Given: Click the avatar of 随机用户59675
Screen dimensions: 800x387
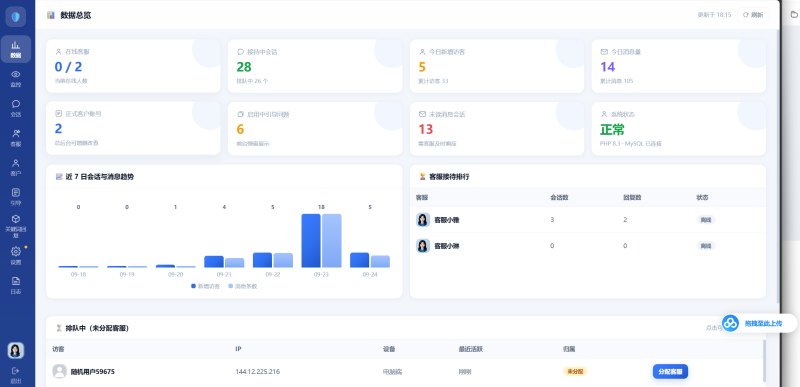Looking at the screenshot, I should 60,371.
